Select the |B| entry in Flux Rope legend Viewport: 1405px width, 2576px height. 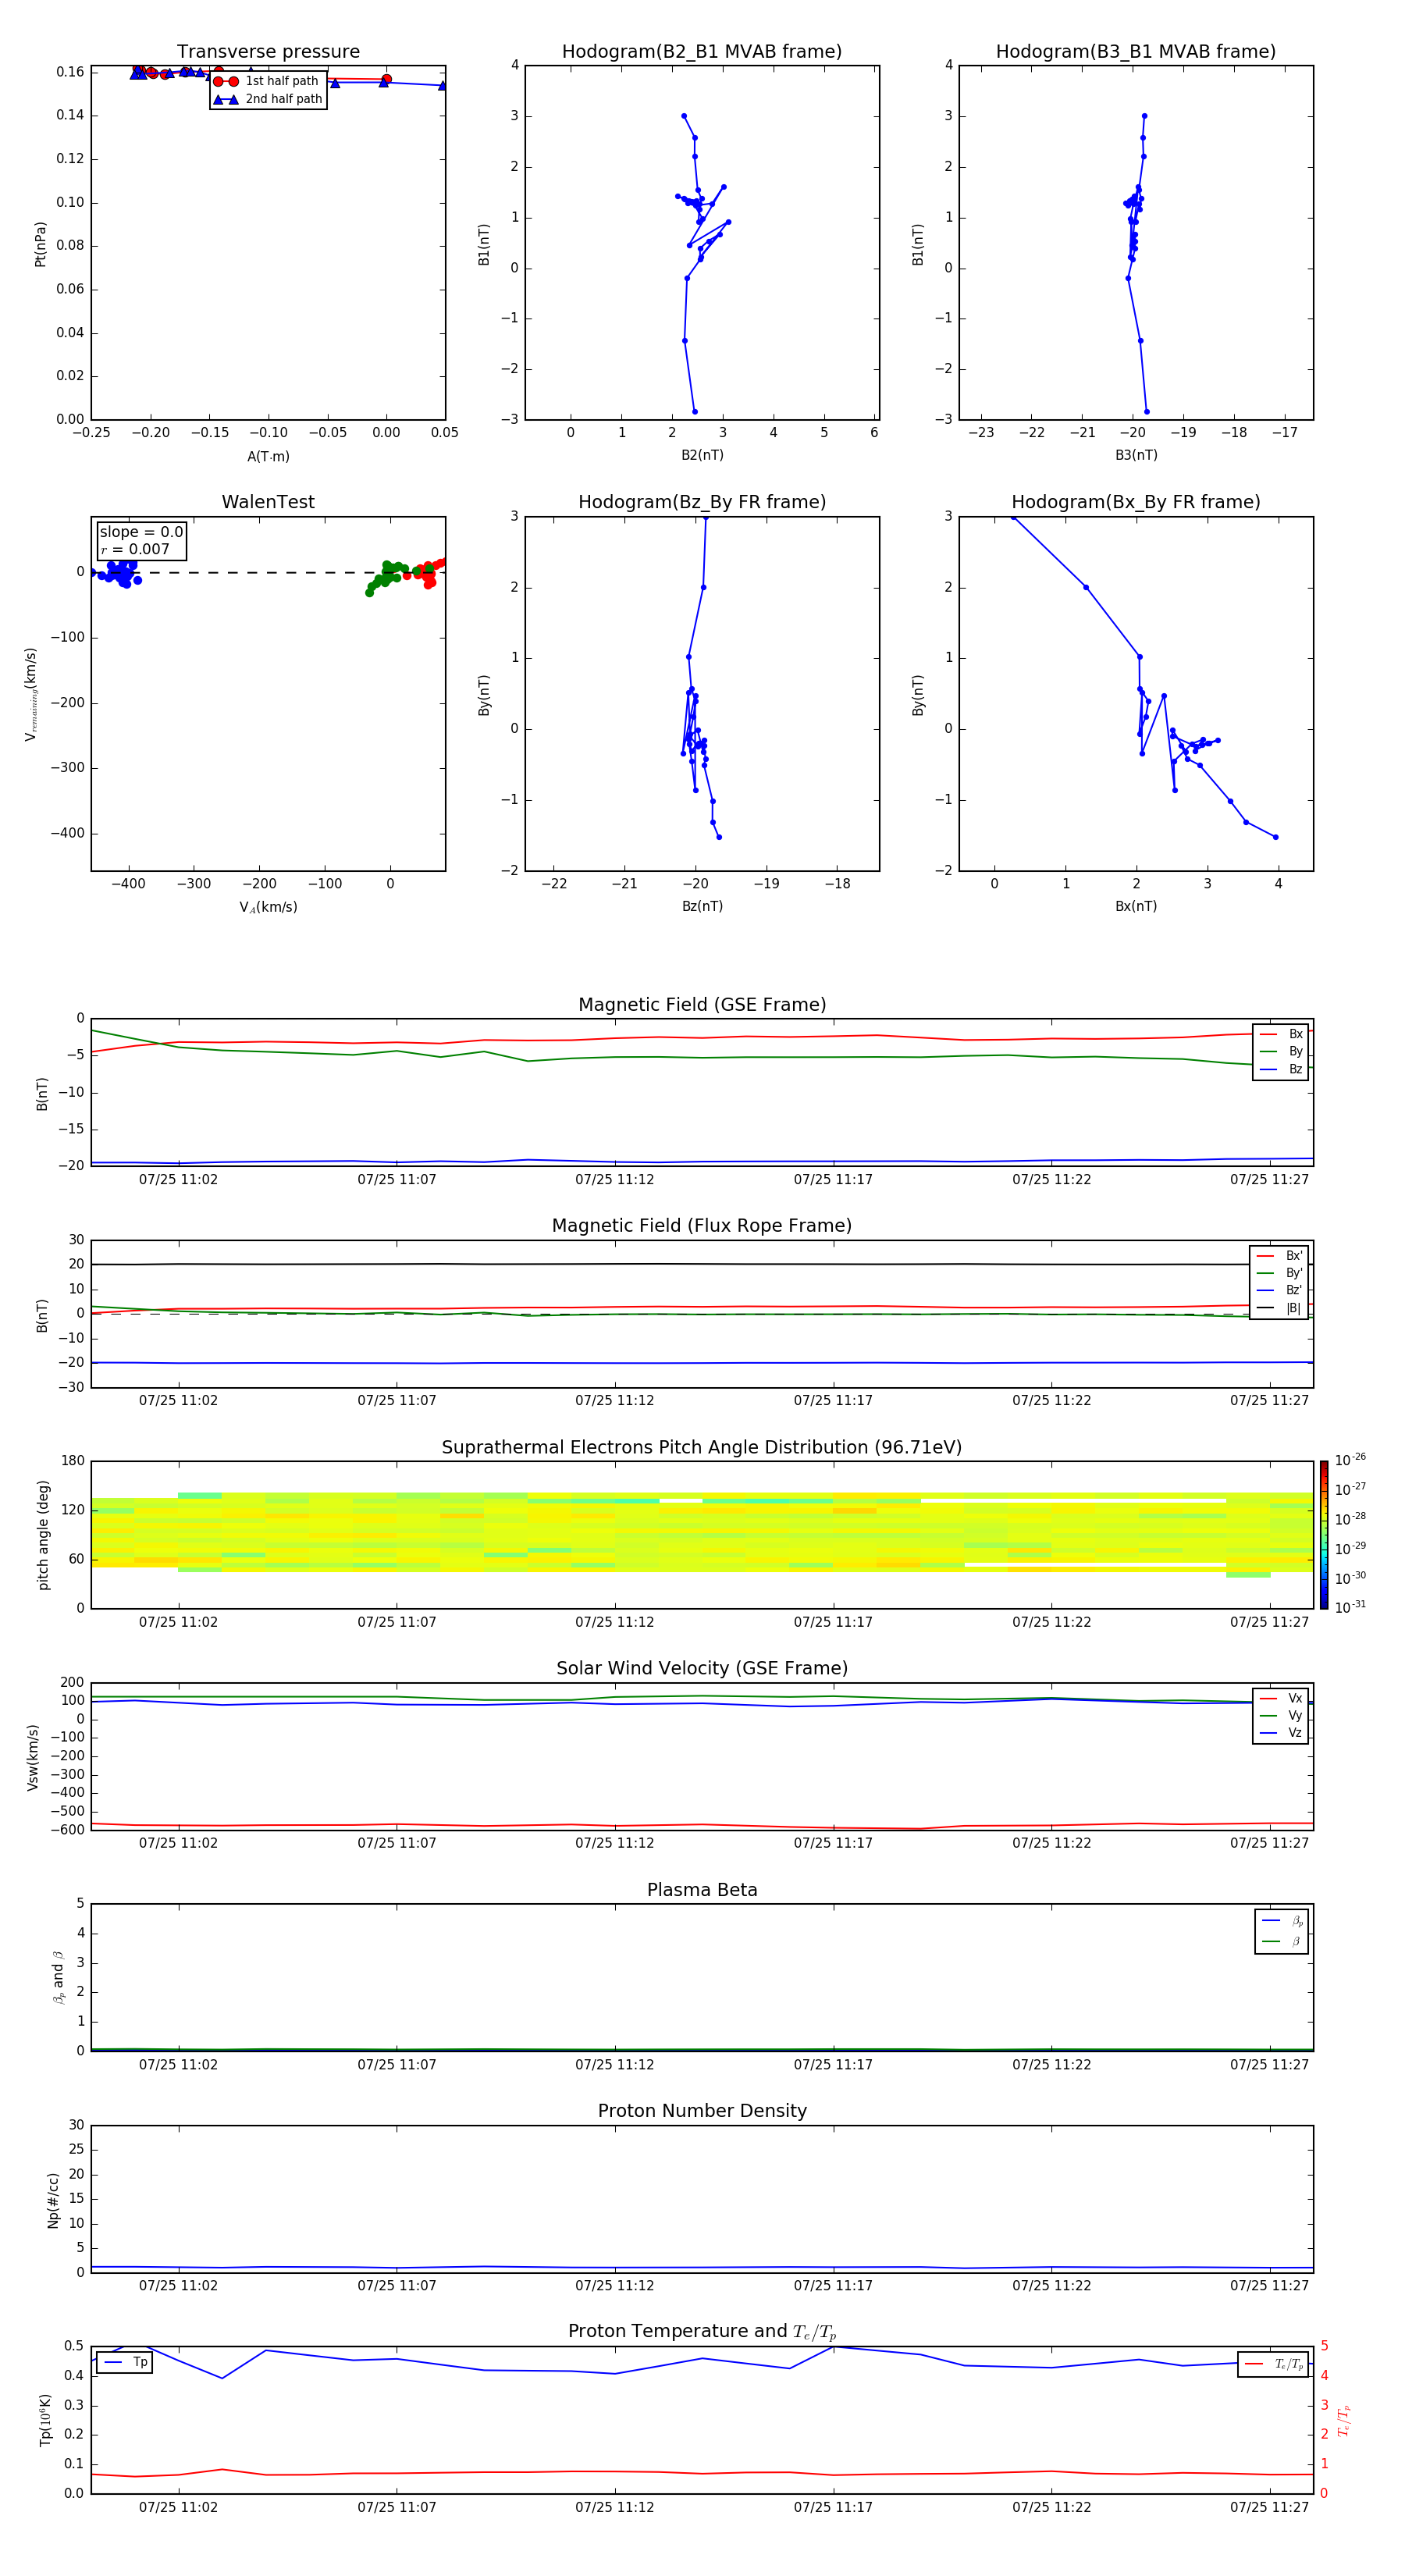1279,1308
